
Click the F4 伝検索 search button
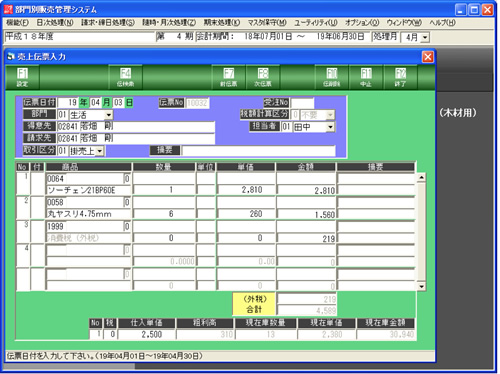point(125,77)
